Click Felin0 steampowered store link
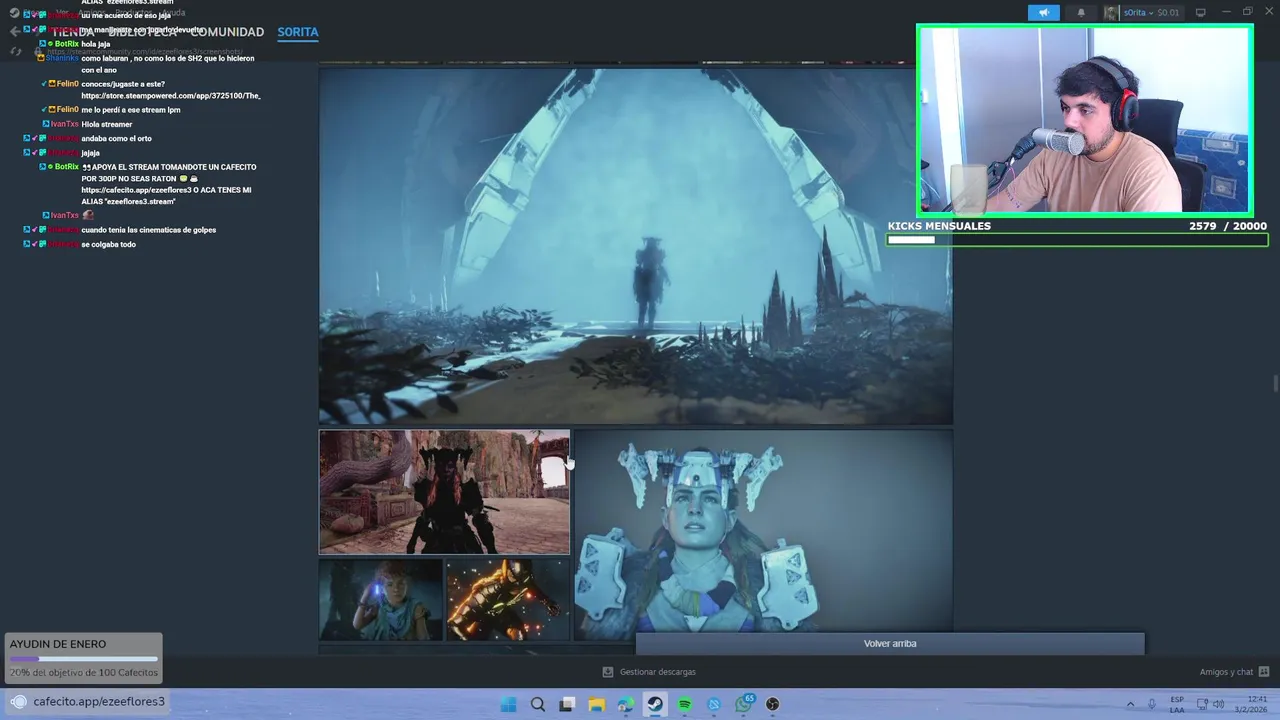 [x=171, y=96]
